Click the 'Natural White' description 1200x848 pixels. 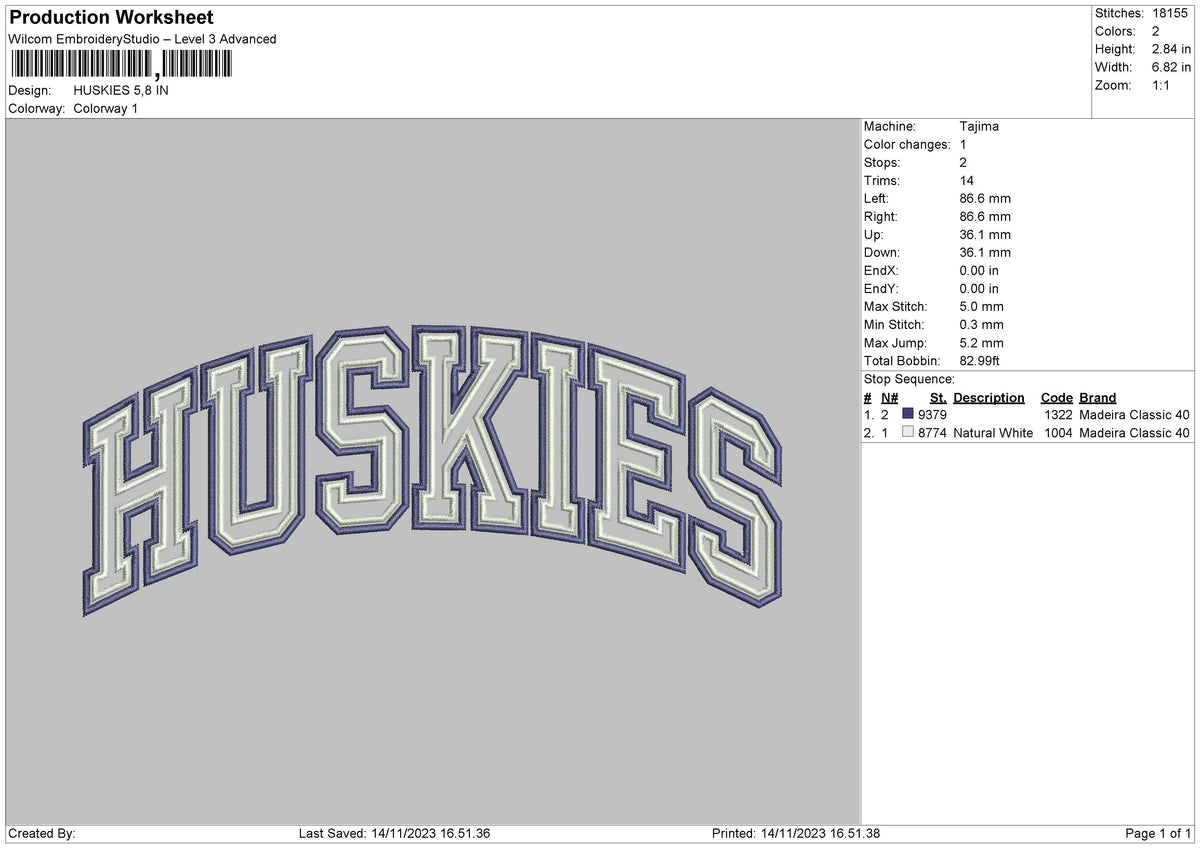(x=993, y=432)
